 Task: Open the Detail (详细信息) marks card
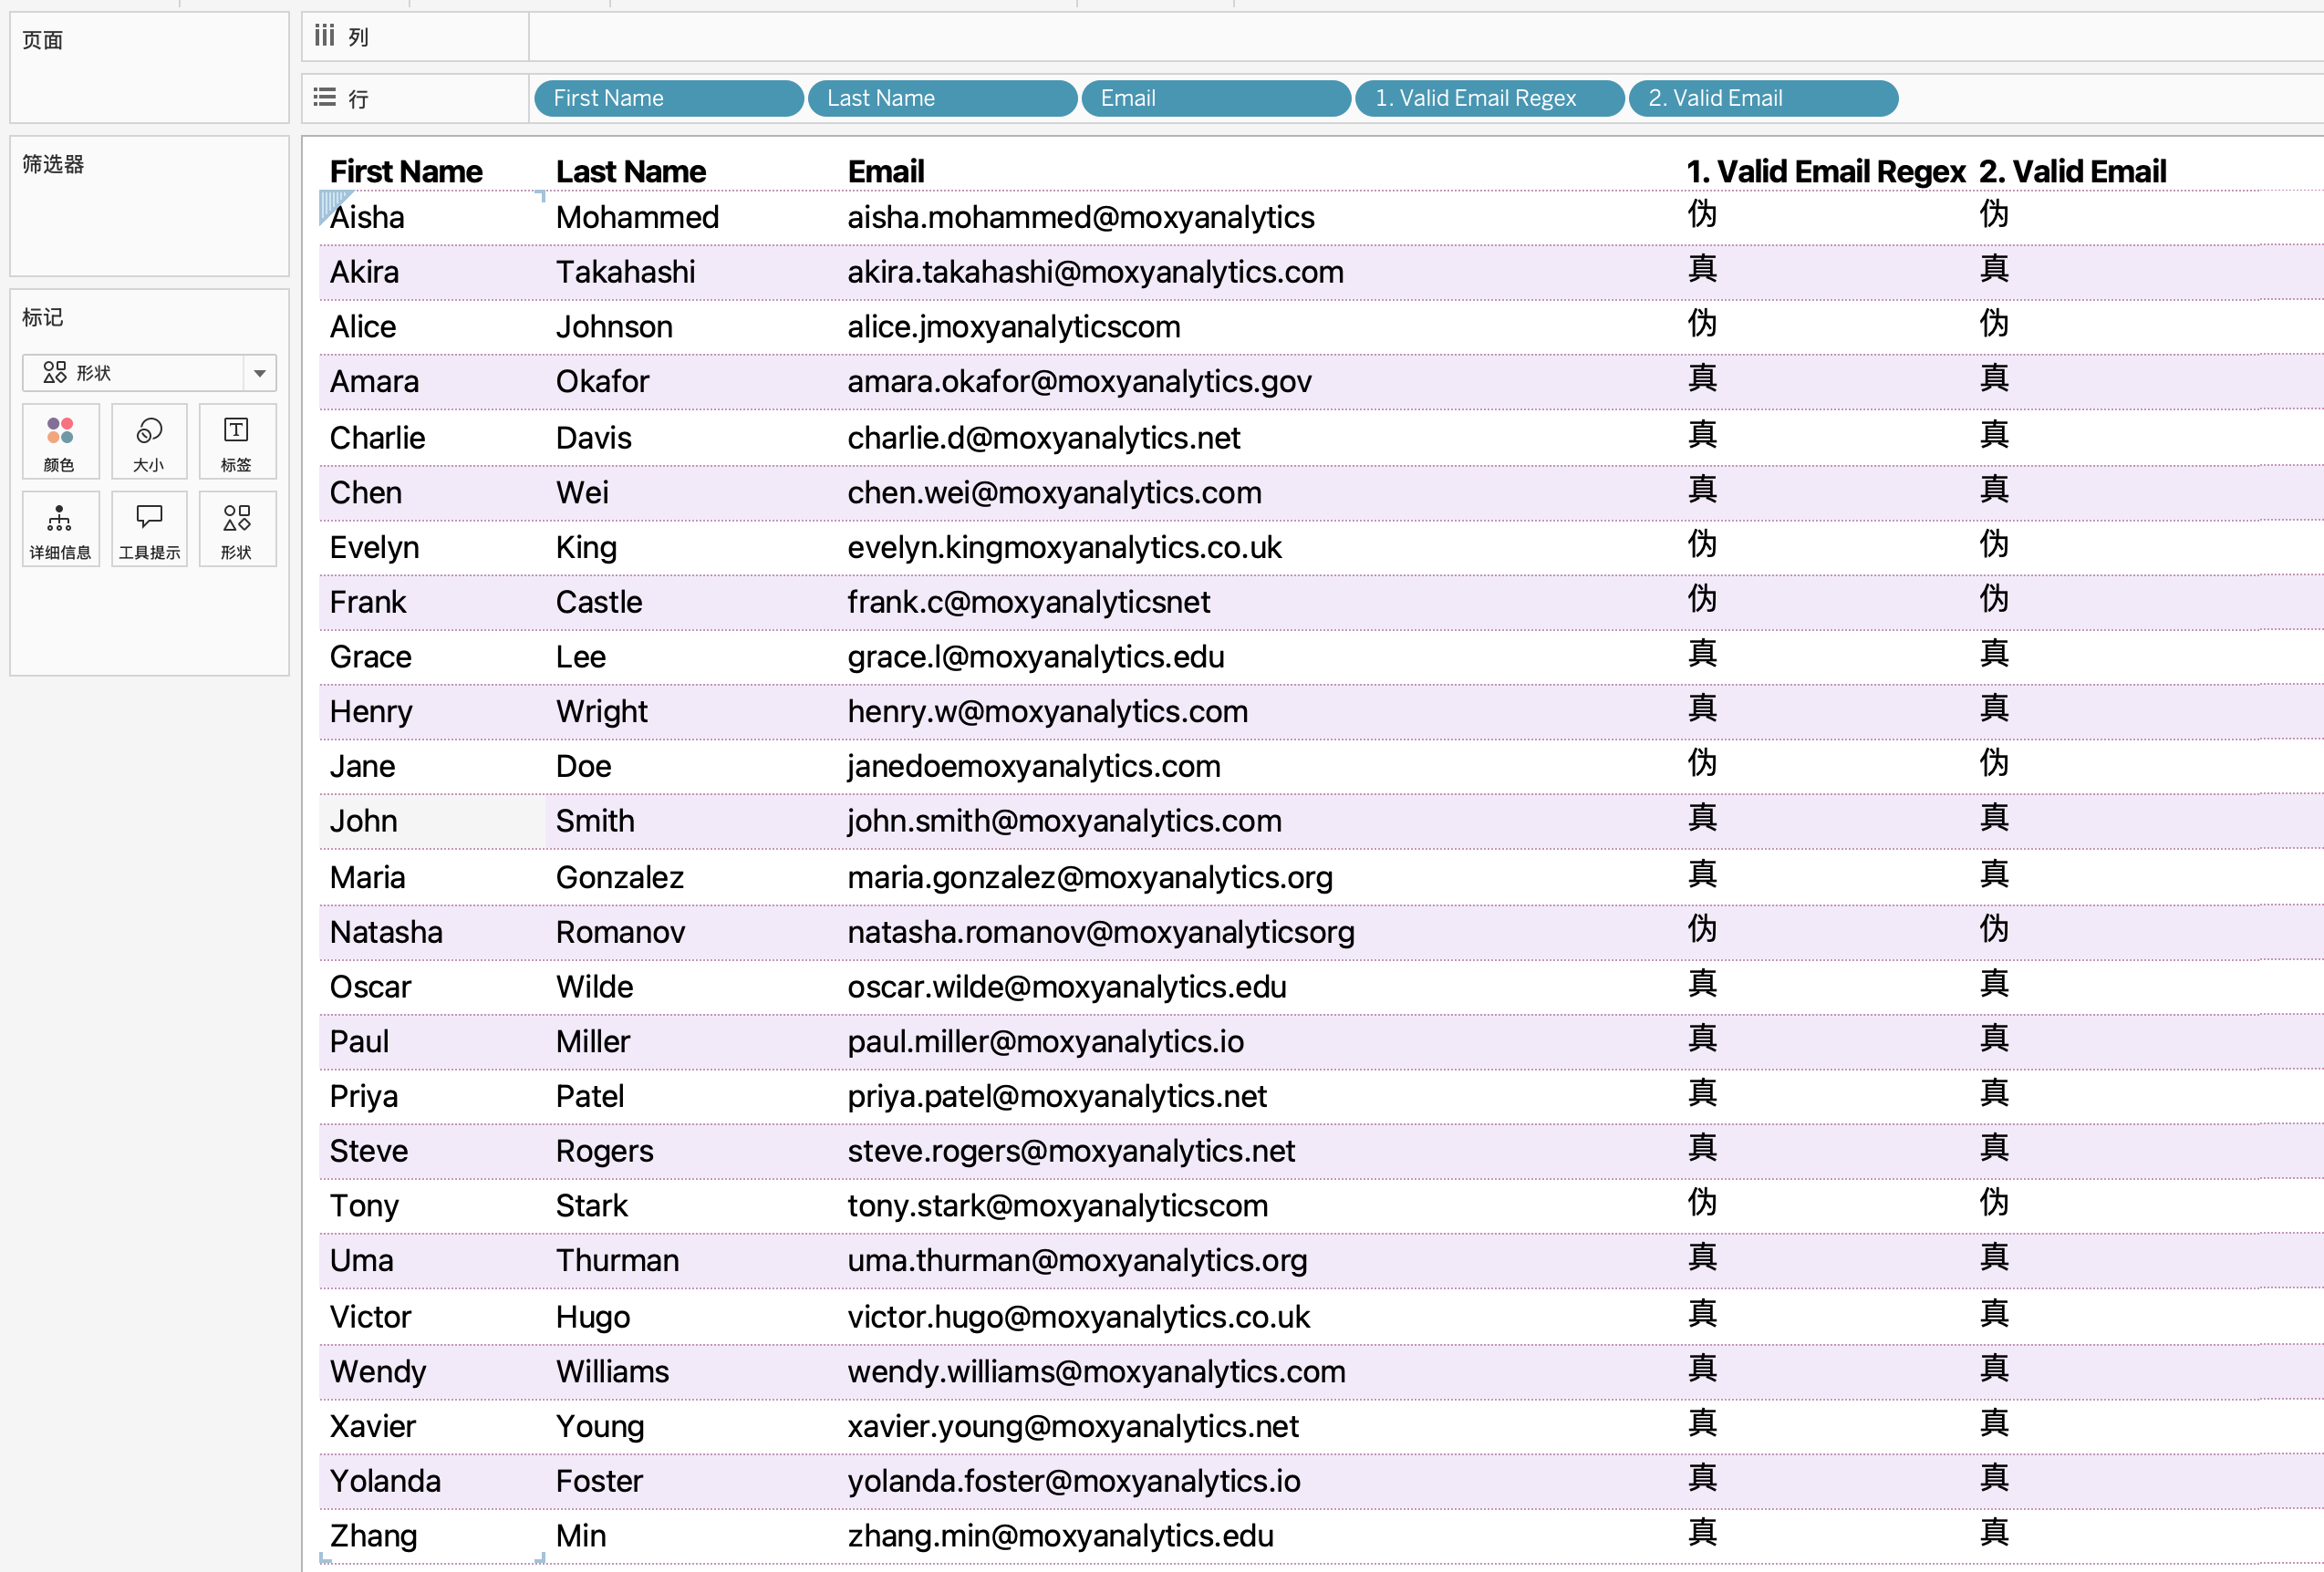click(x=60, y=529)
